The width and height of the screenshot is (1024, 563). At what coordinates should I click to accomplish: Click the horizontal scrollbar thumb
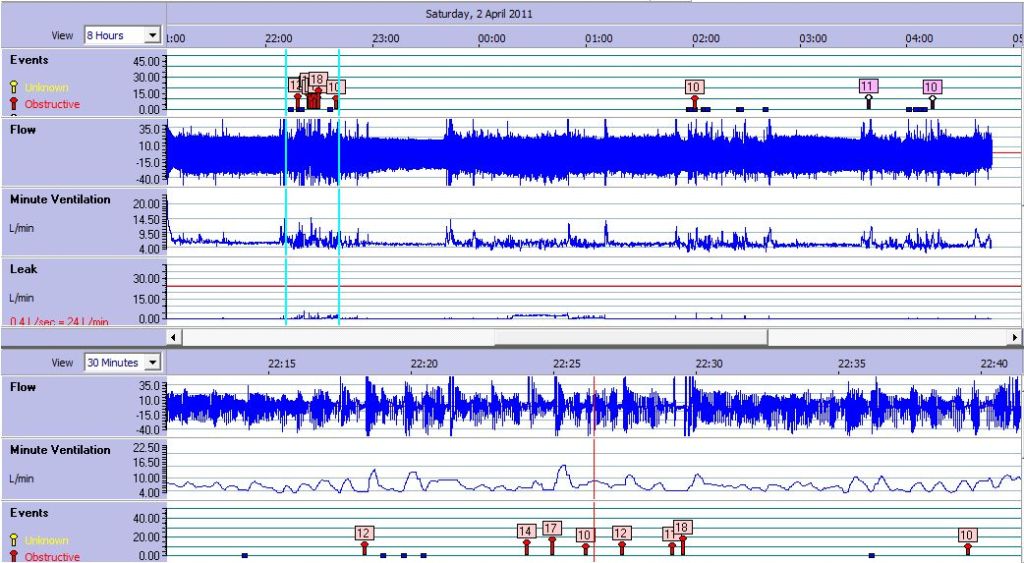(630, 337)
